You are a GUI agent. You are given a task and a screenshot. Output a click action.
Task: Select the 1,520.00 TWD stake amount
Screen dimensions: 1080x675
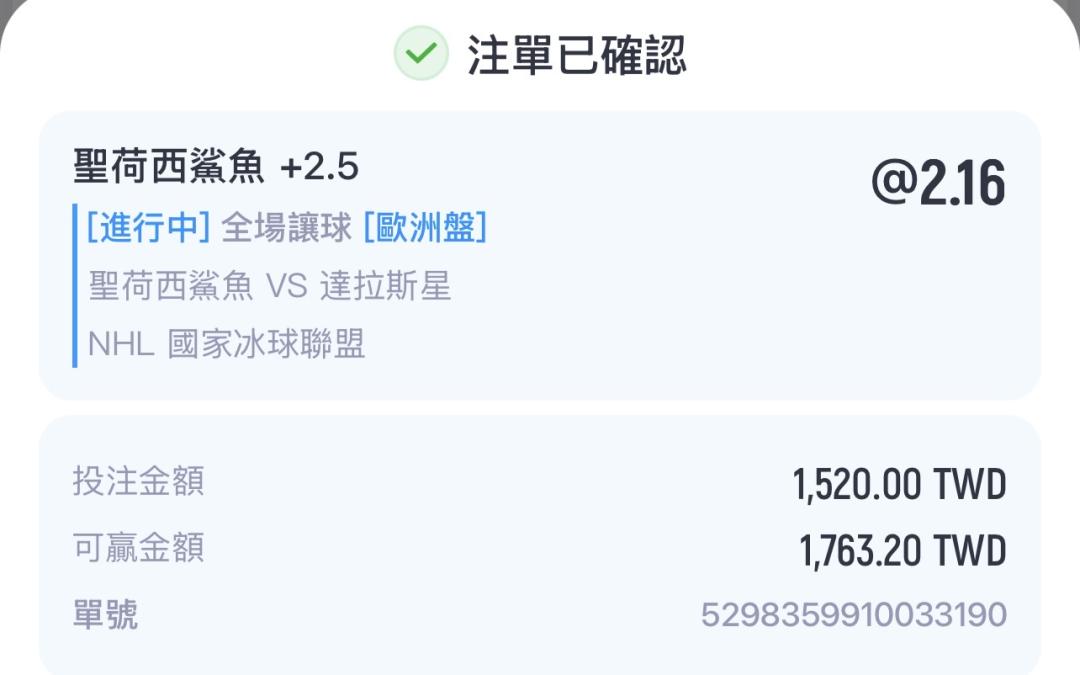click(x=899, y=485)
